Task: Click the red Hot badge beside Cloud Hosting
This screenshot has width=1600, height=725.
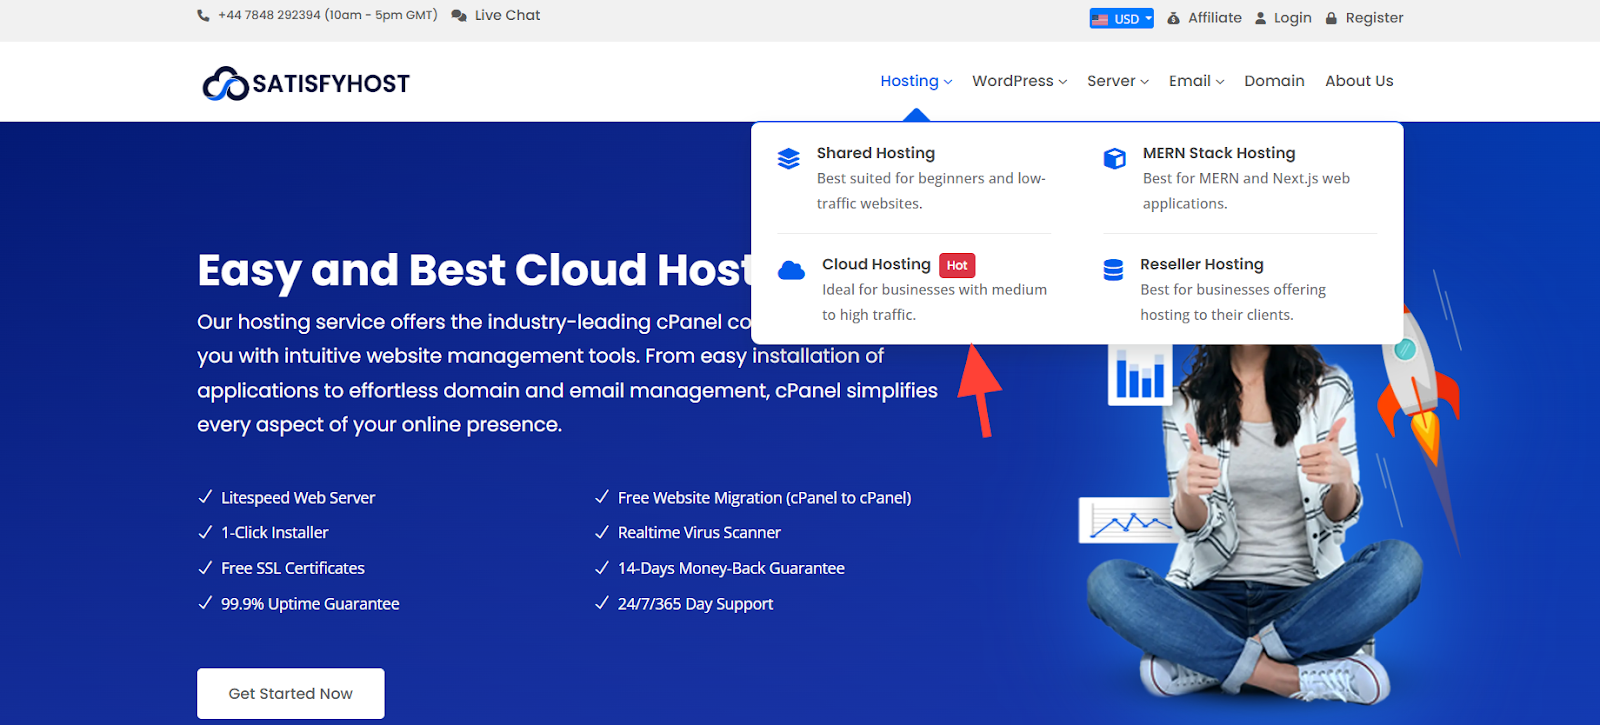Action: pos(957,265)
